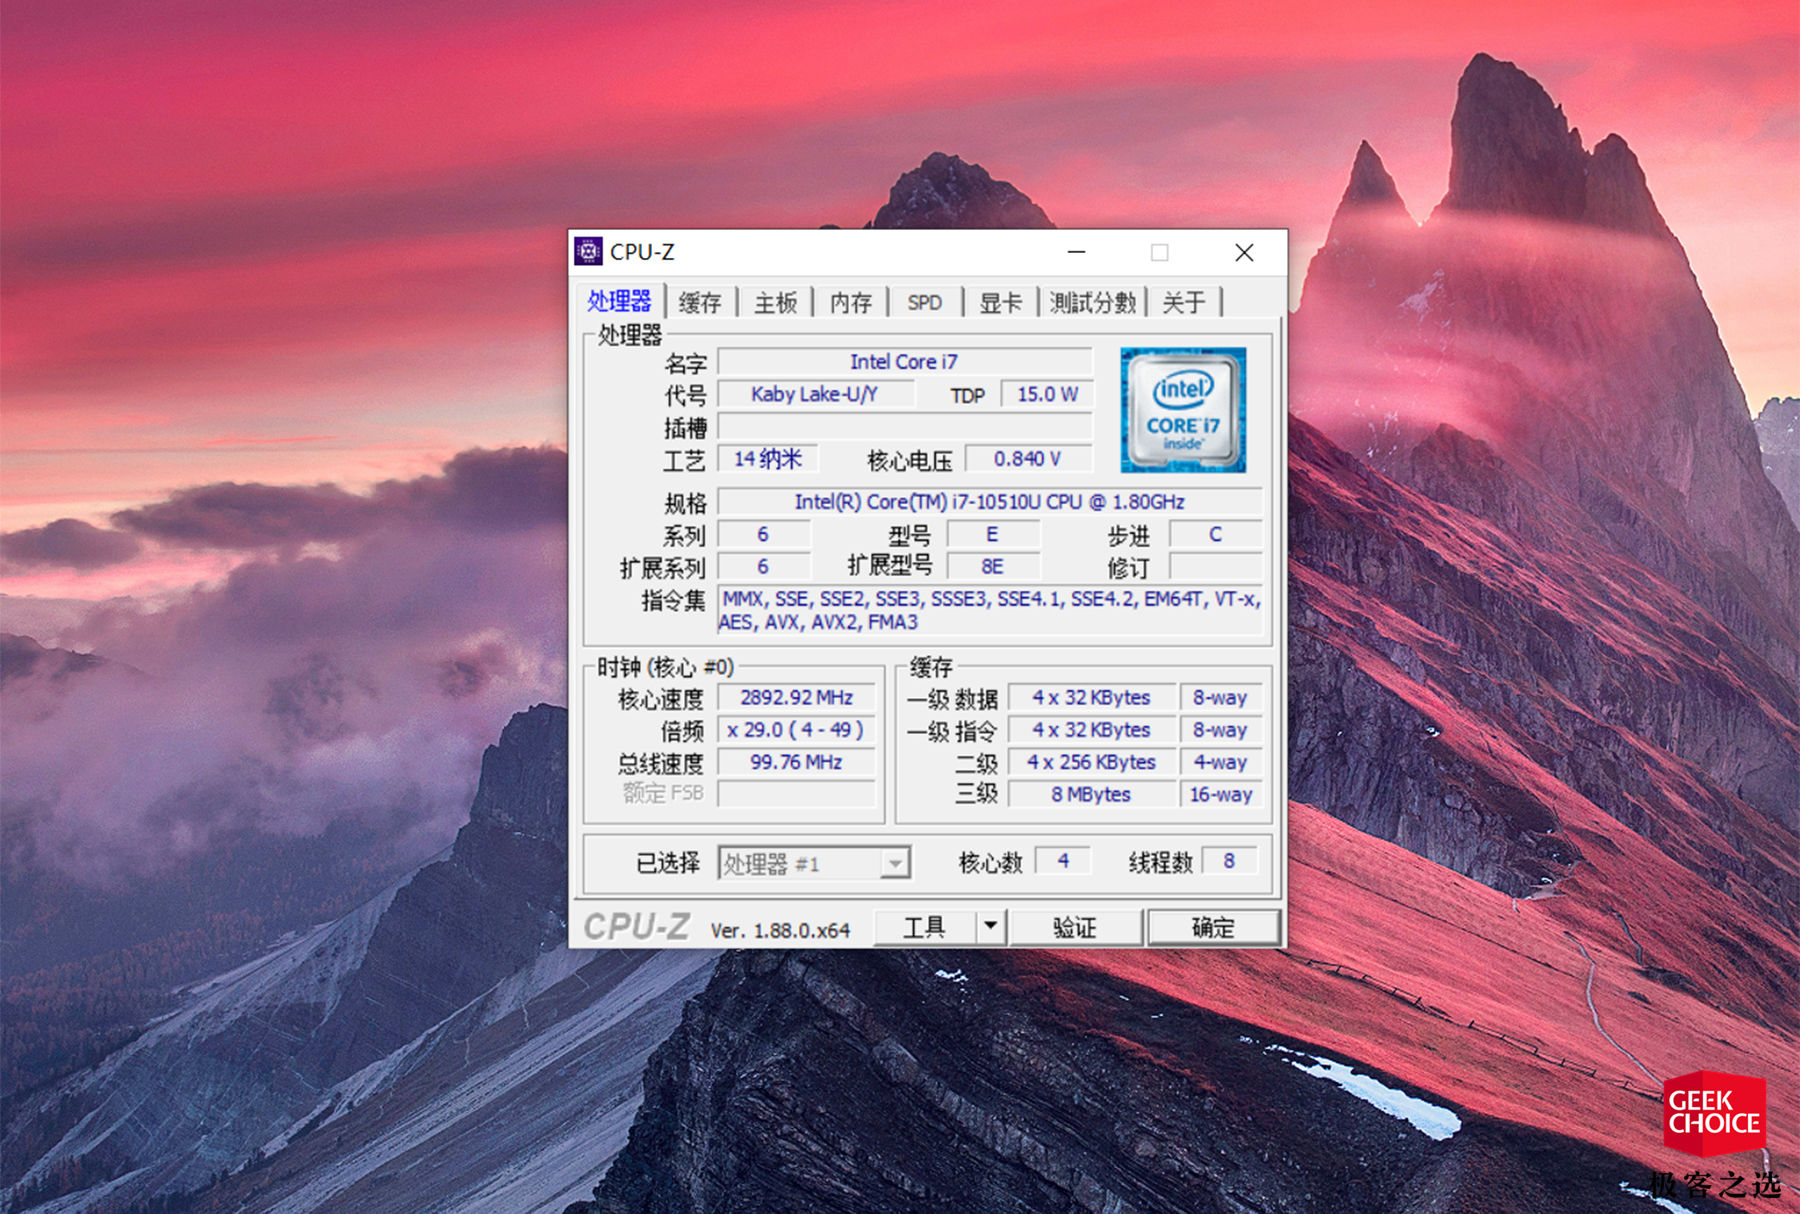Switch to the 显卡 tab
The image size is (1800, 1214).
click(1000, 302)
